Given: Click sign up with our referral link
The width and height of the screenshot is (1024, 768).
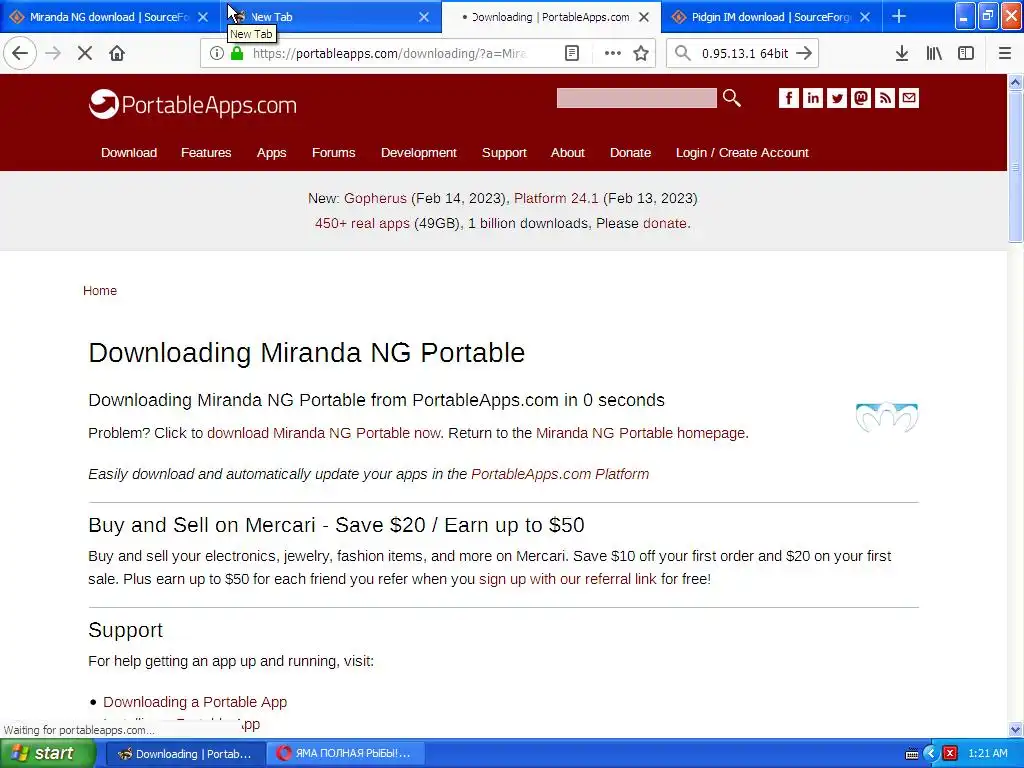Looking at the screenshot, I should [x=568, y=579].
